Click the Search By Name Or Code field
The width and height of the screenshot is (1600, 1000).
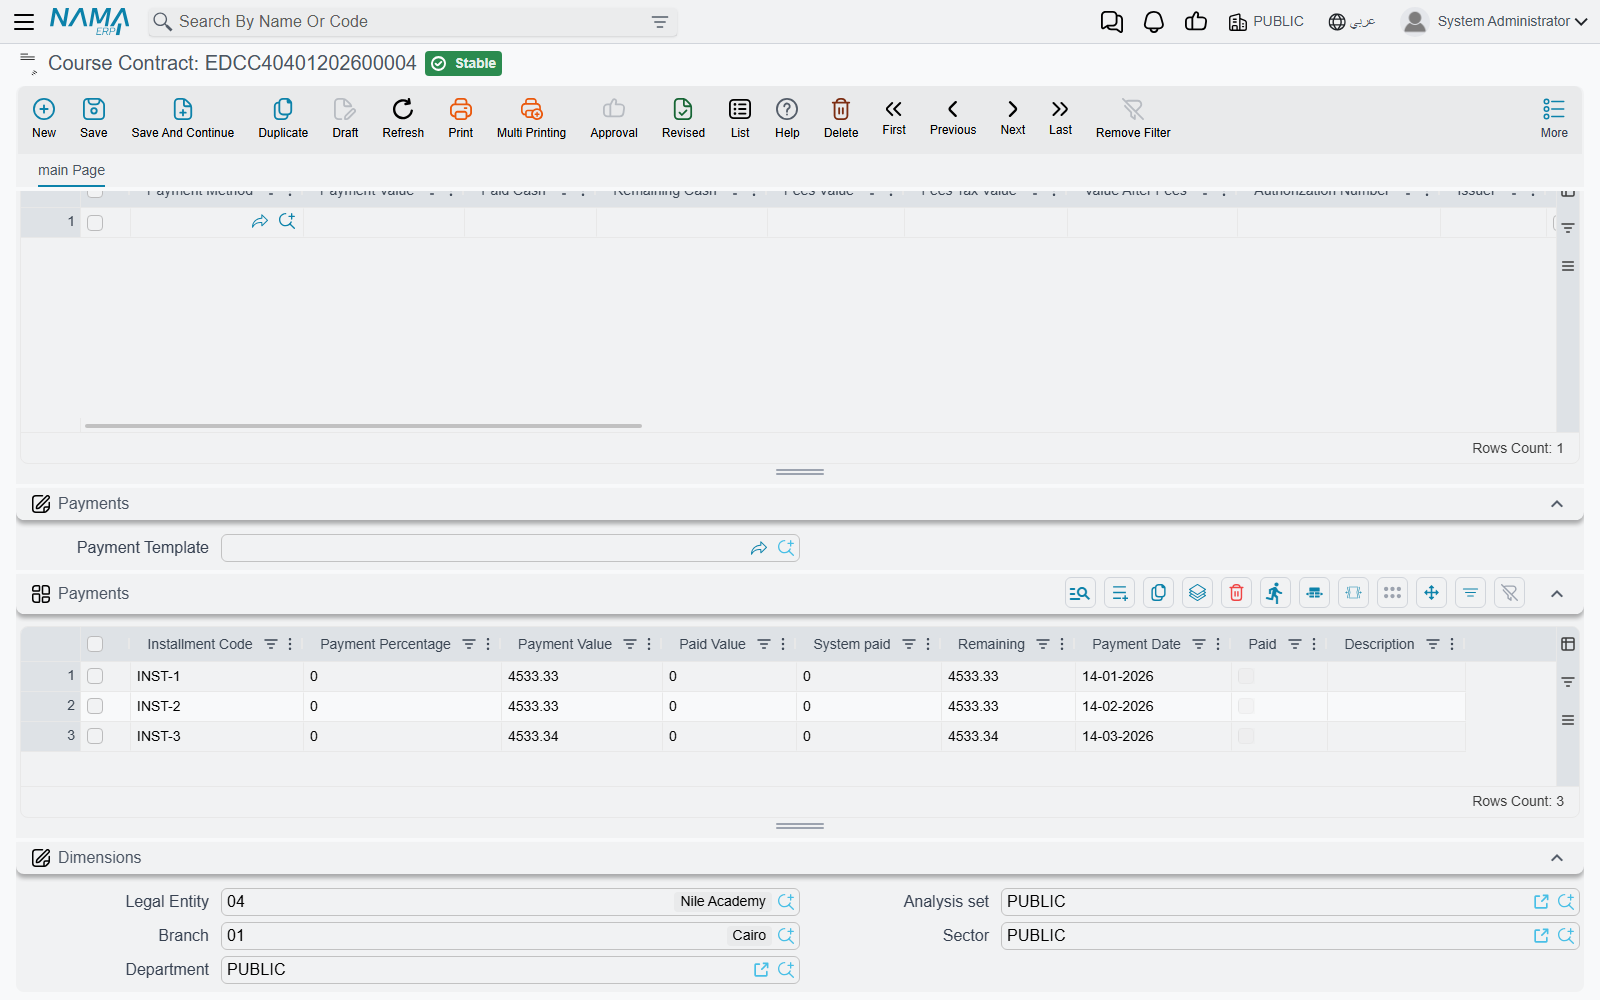[x=410, y=21]
